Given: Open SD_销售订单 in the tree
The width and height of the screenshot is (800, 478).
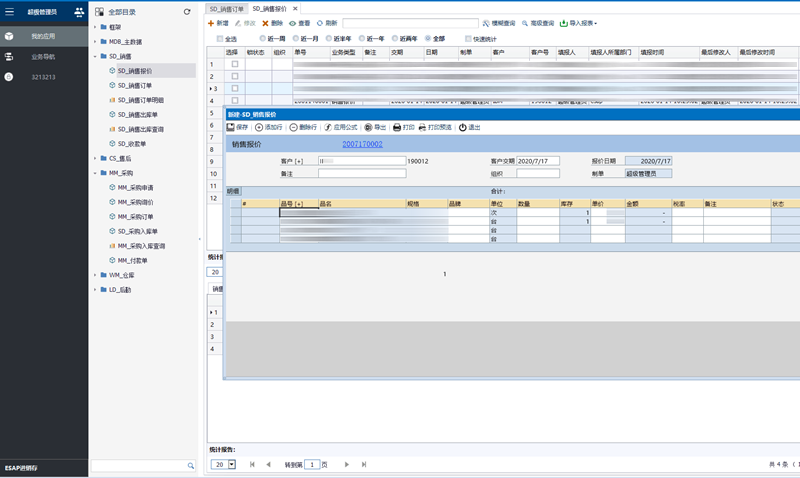Looking at the screenshot, I should point(135,85).
